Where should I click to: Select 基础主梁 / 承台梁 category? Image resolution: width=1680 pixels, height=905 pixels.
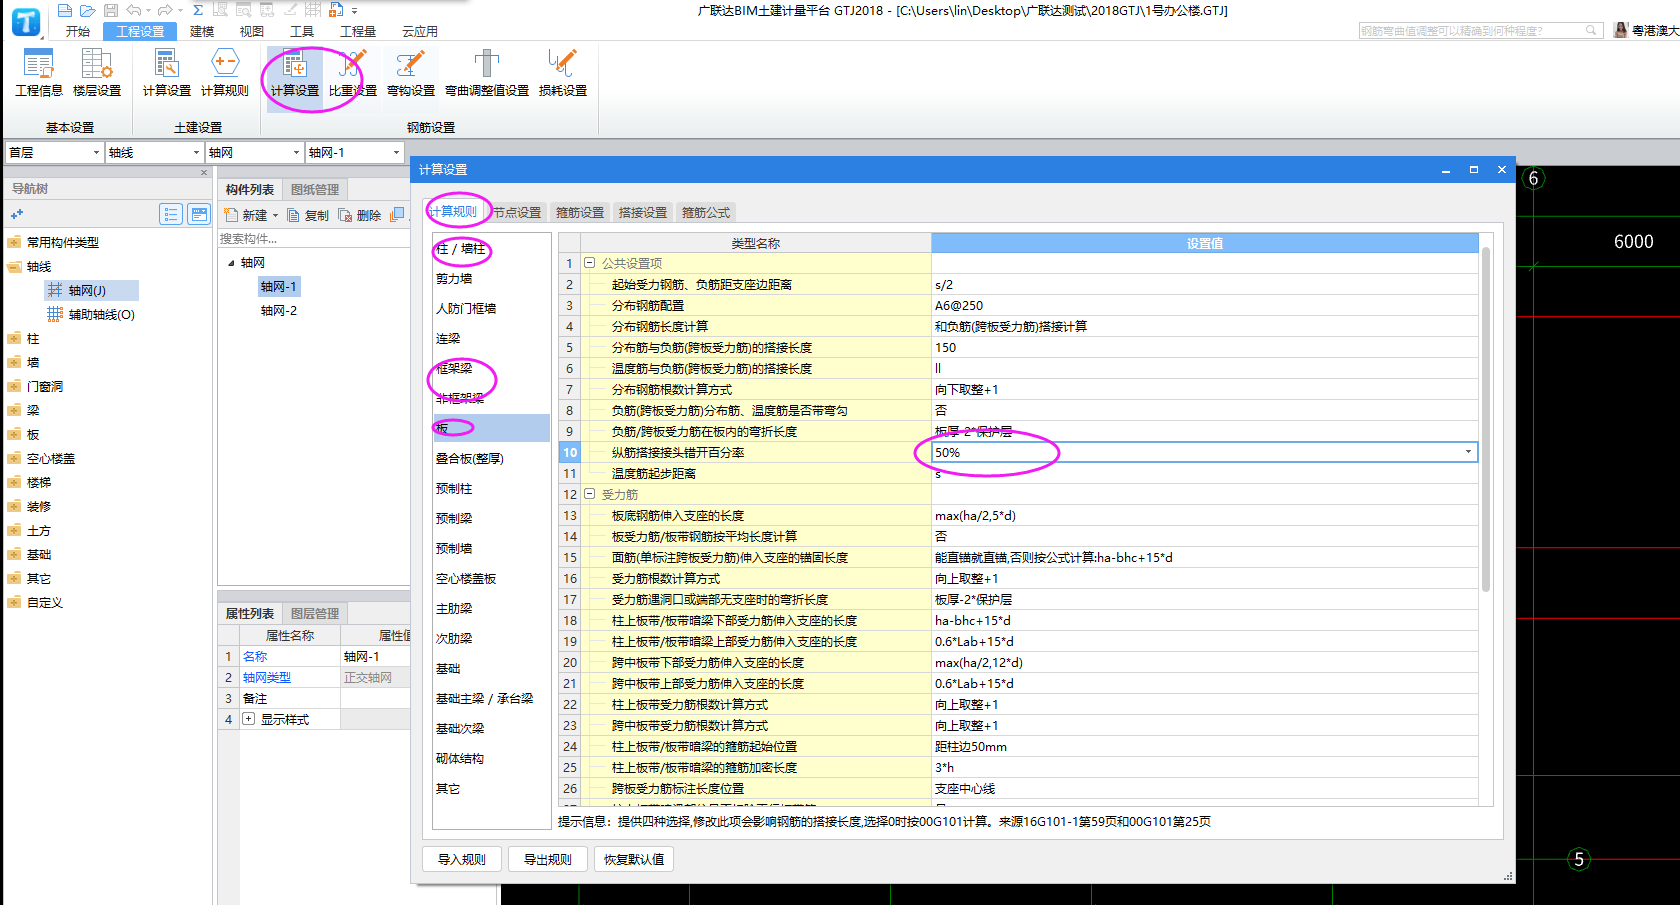485,699
